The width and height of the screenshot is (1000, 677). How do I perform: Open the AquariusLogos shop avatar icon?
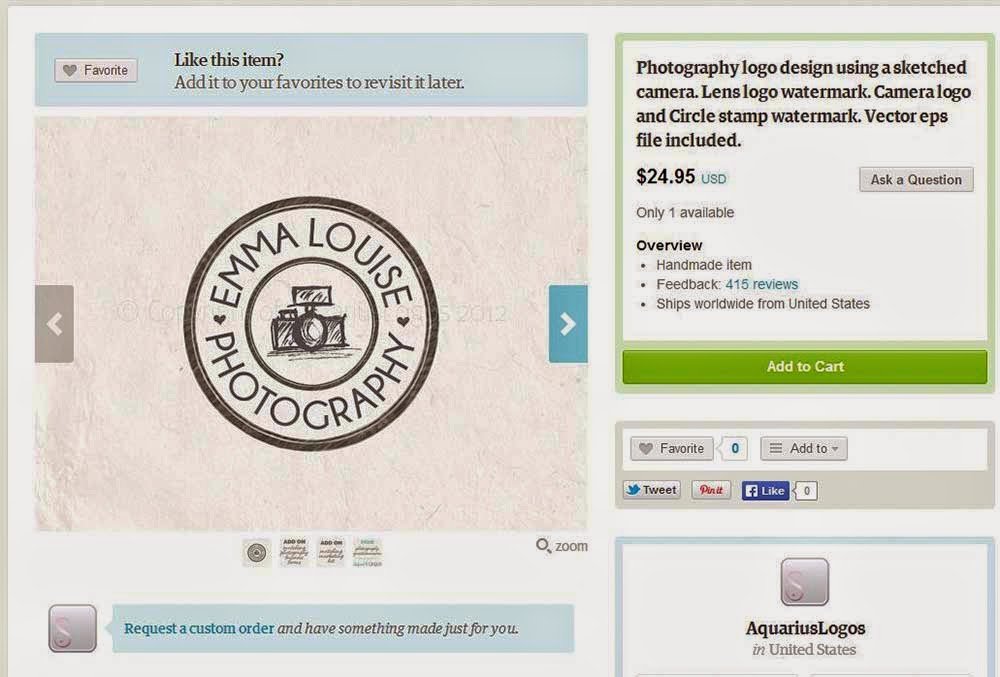(x=805, y=581)
